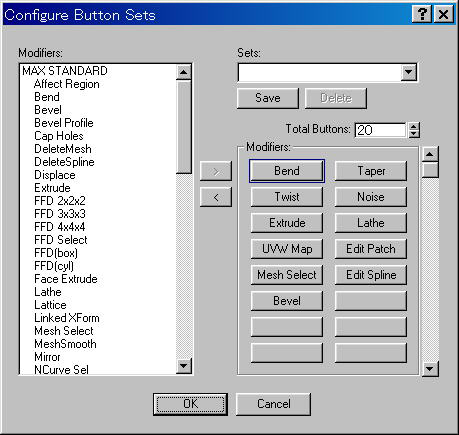Select the Extrude button in the set
The image size is (459, 435).
(x=287, y=223)
